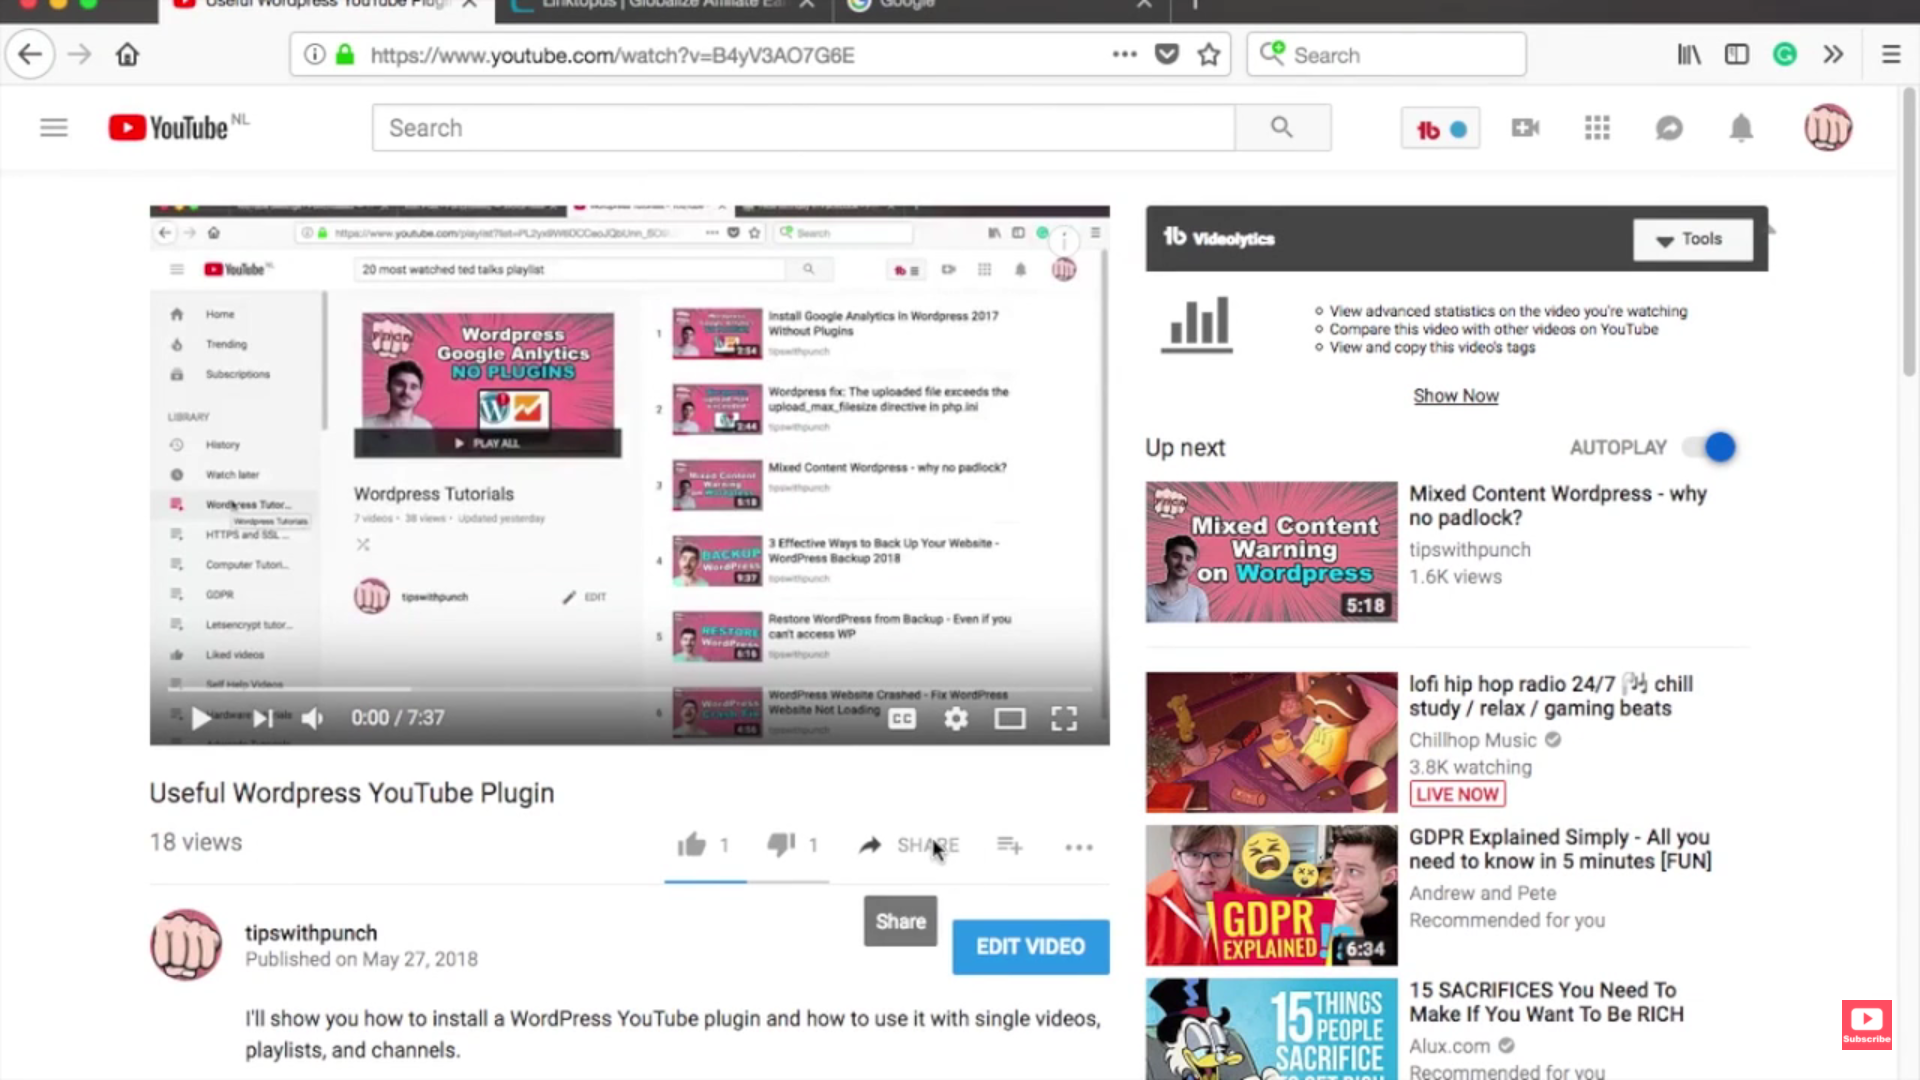Click the green padlock security icon
Screen dimensions: 1920x1080
click(x=345, y=54)
